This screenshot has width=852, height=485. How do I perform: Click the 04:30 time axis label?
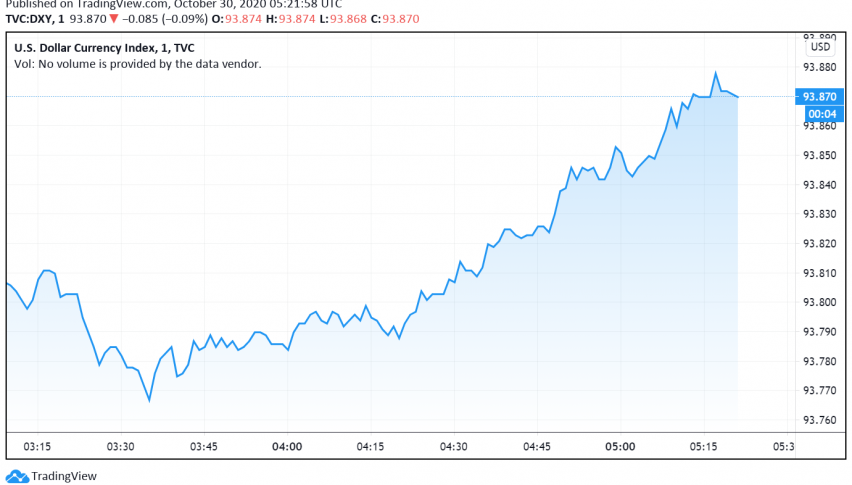point(454,447)
